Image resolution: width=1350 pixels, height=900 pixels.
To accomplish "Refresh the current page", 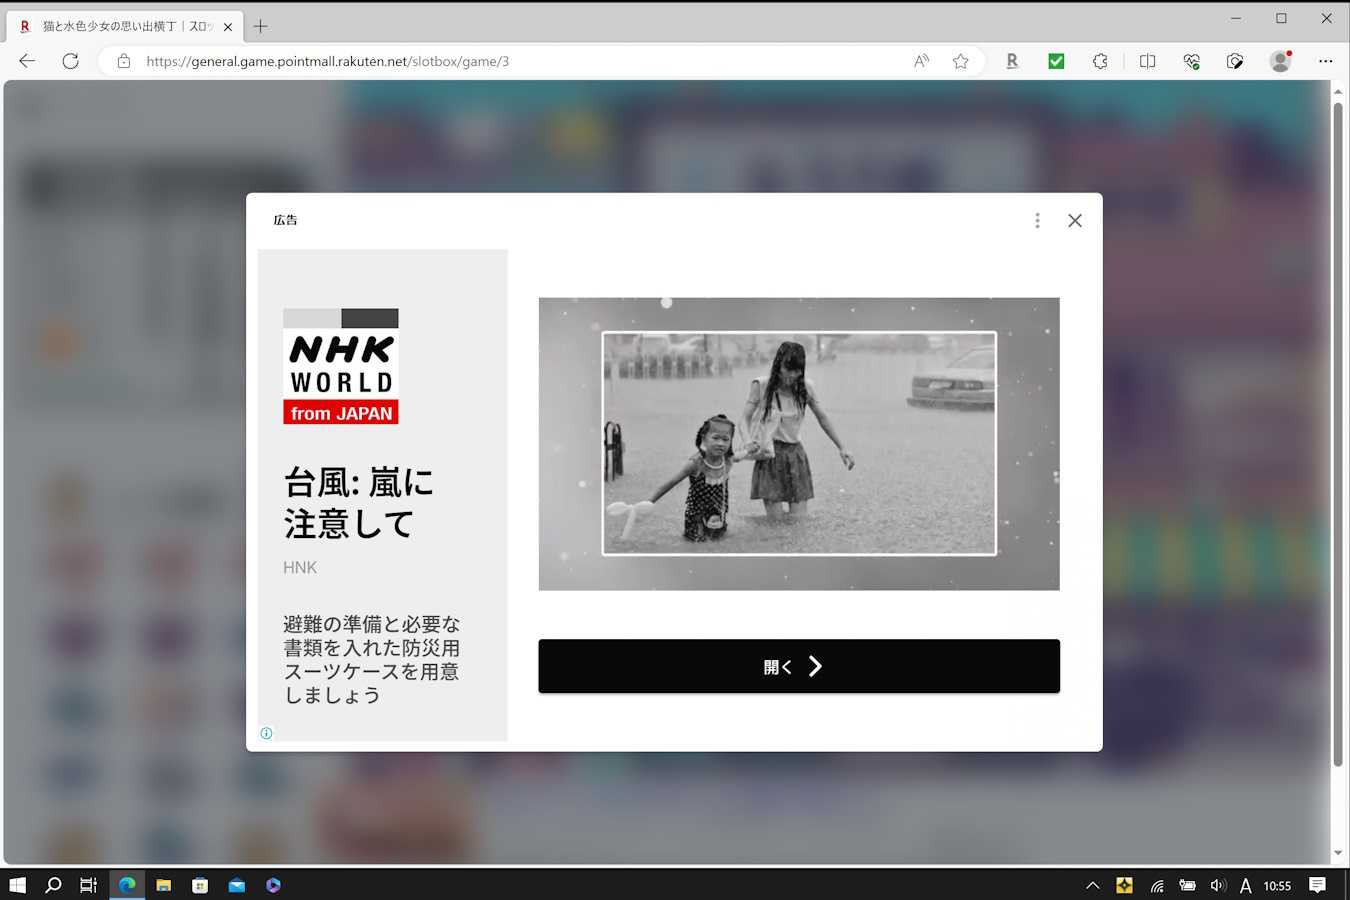I will click(x=70, y=61).
